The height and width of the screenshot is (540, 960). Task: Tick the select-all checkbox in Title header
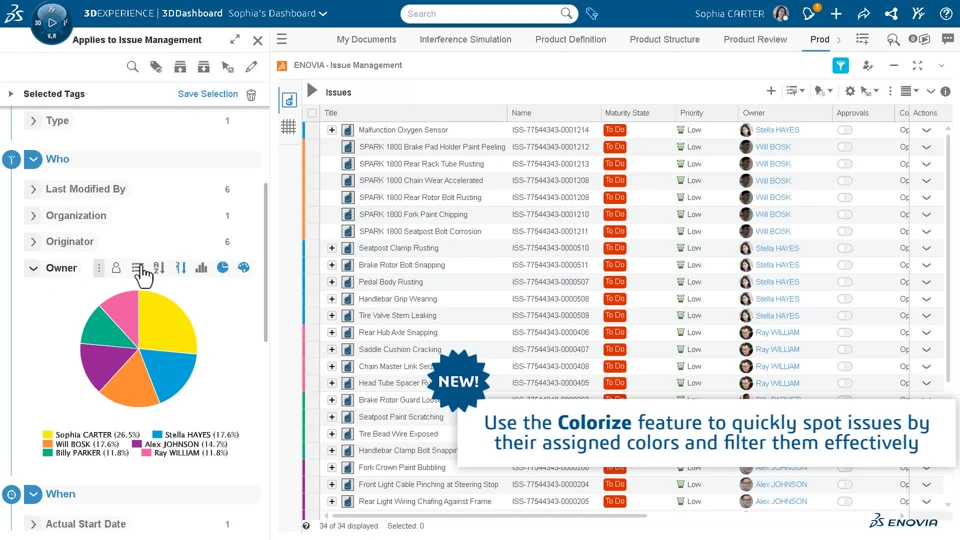point(312,113)
